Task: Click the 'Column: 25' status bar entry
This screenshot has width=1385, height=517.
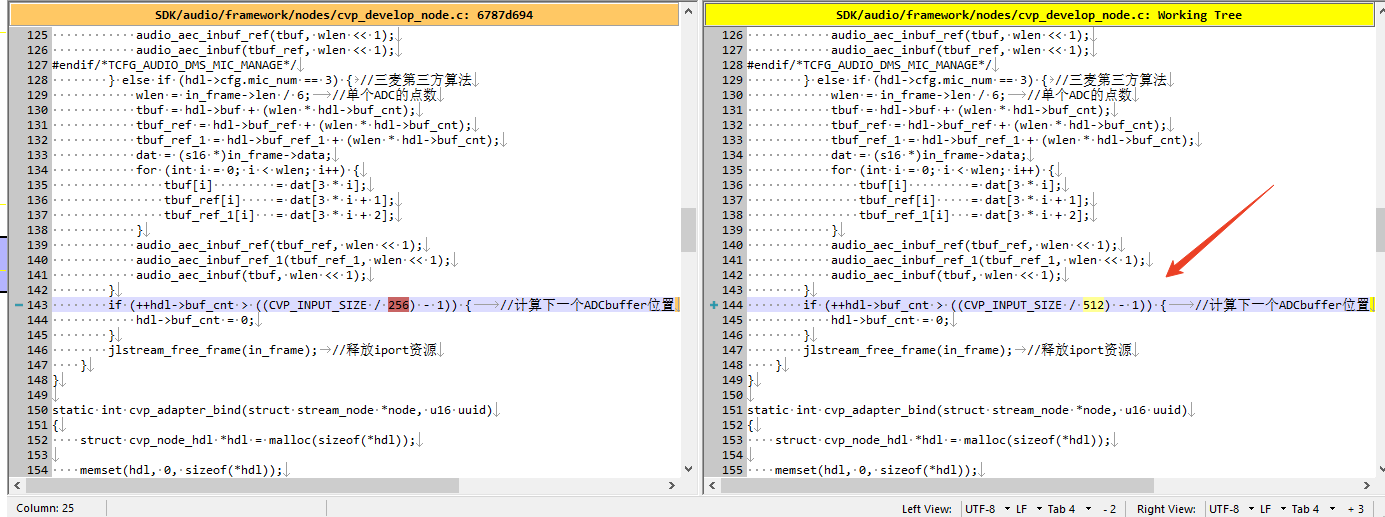Action: click(45, 509)
